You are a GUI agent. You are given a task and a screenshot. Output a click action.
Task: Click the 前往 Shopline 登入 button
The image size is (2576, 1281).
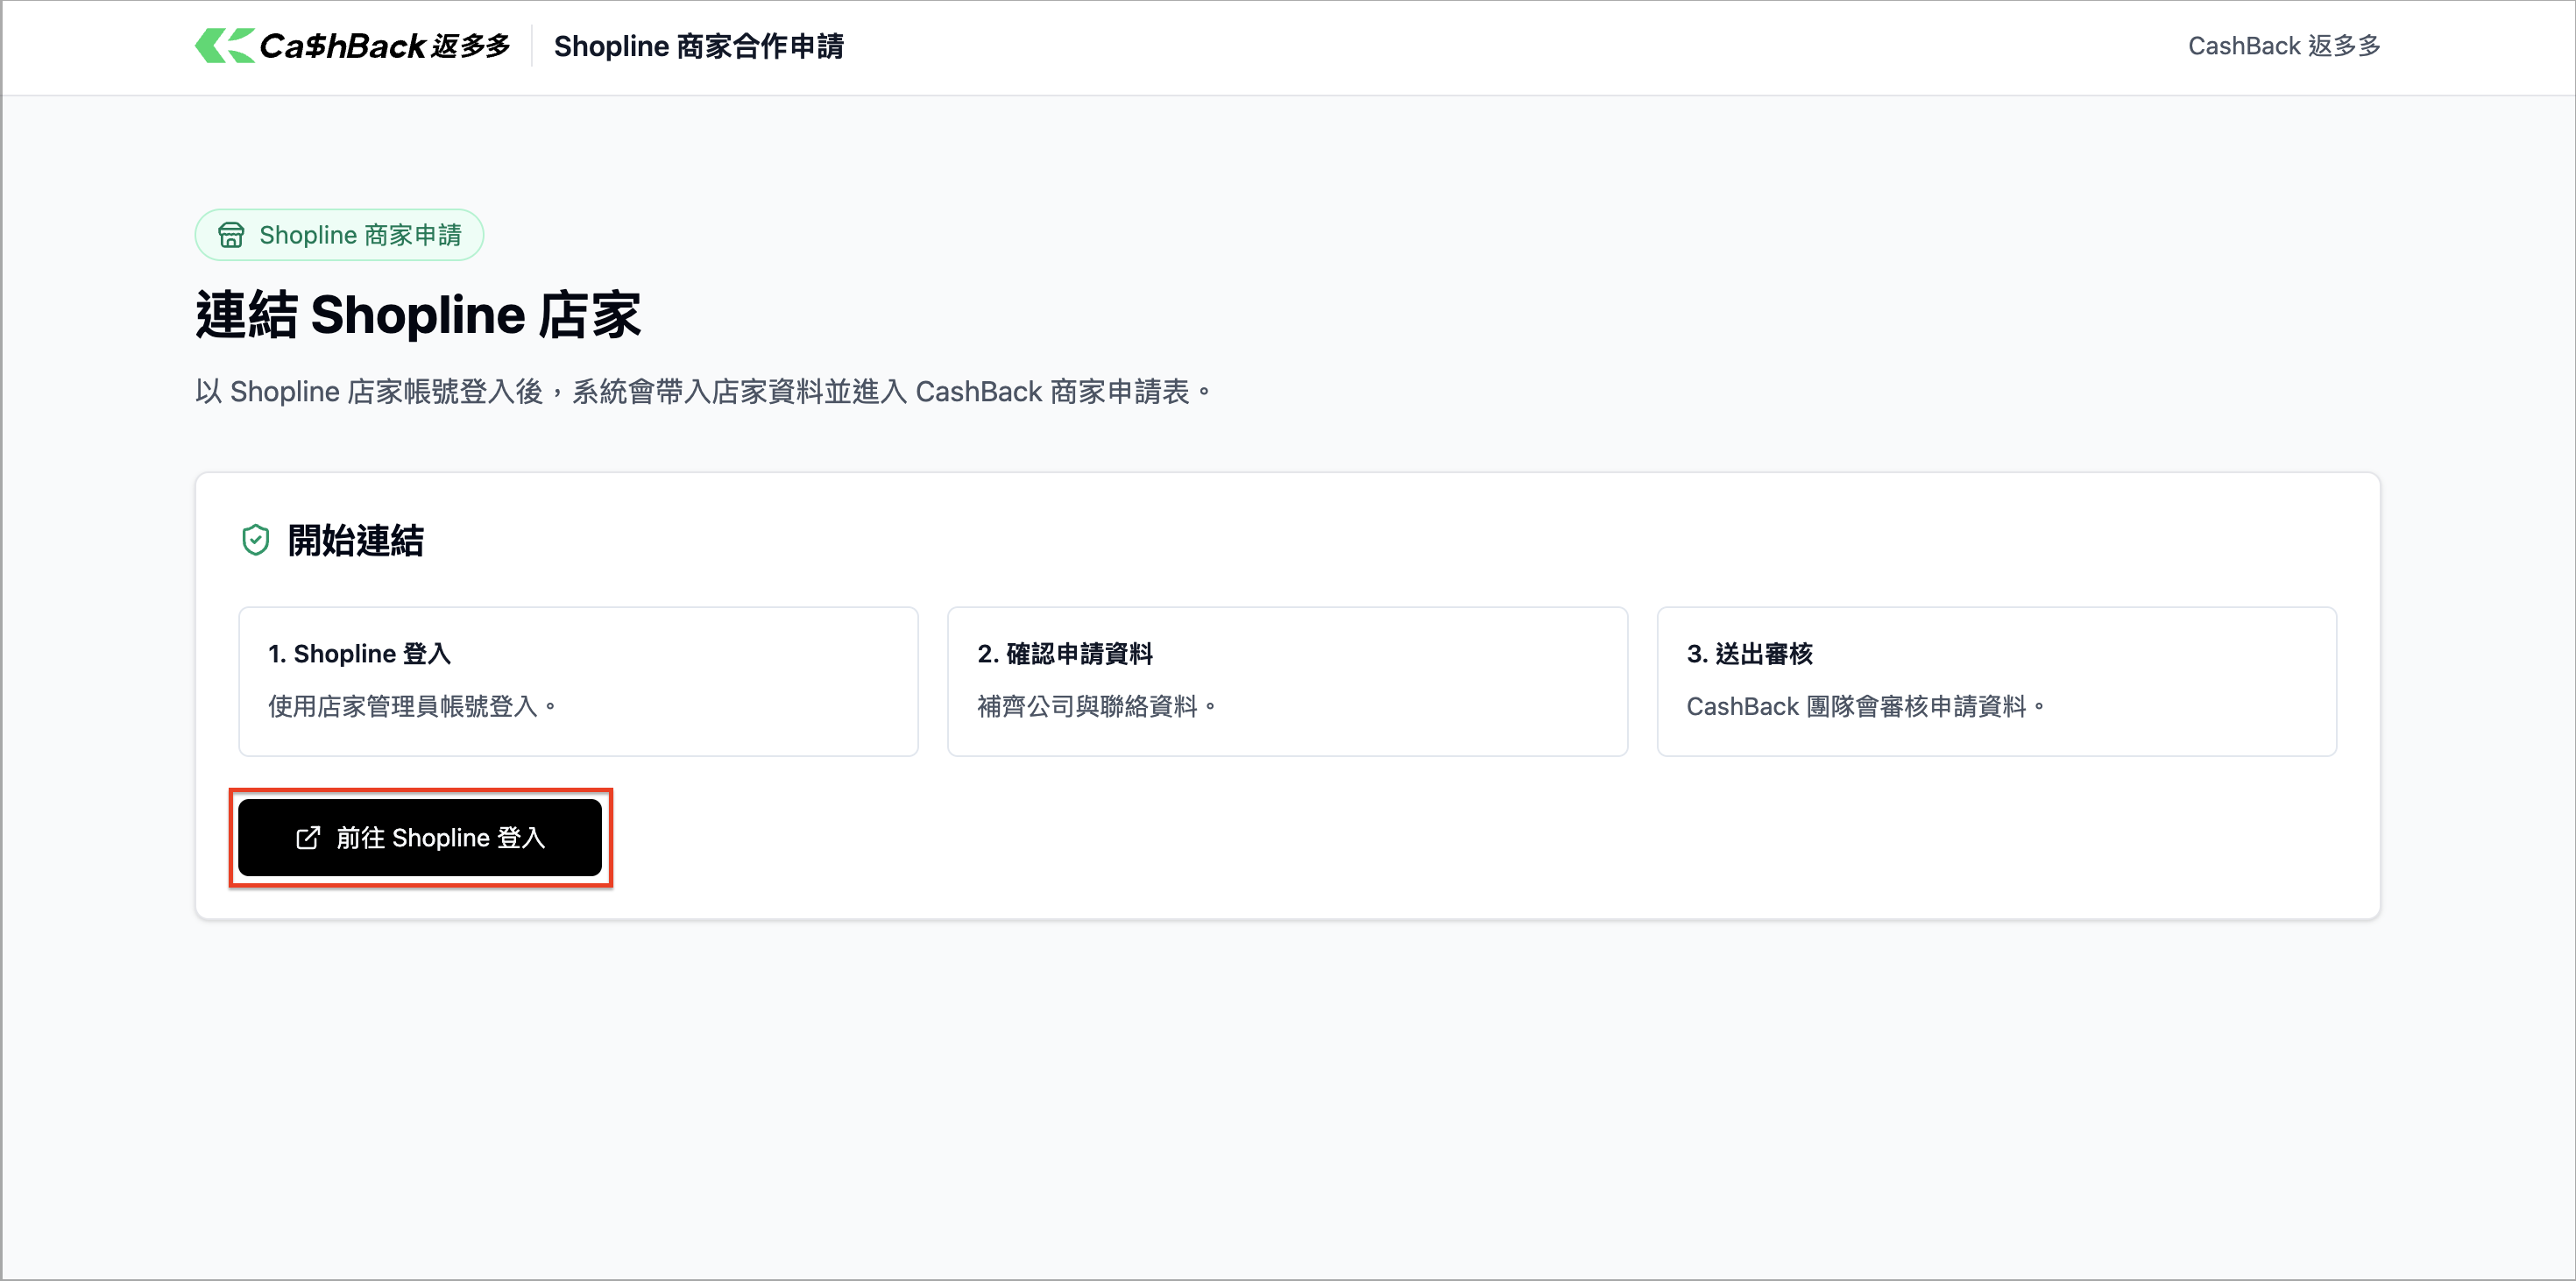click(420, 837)
